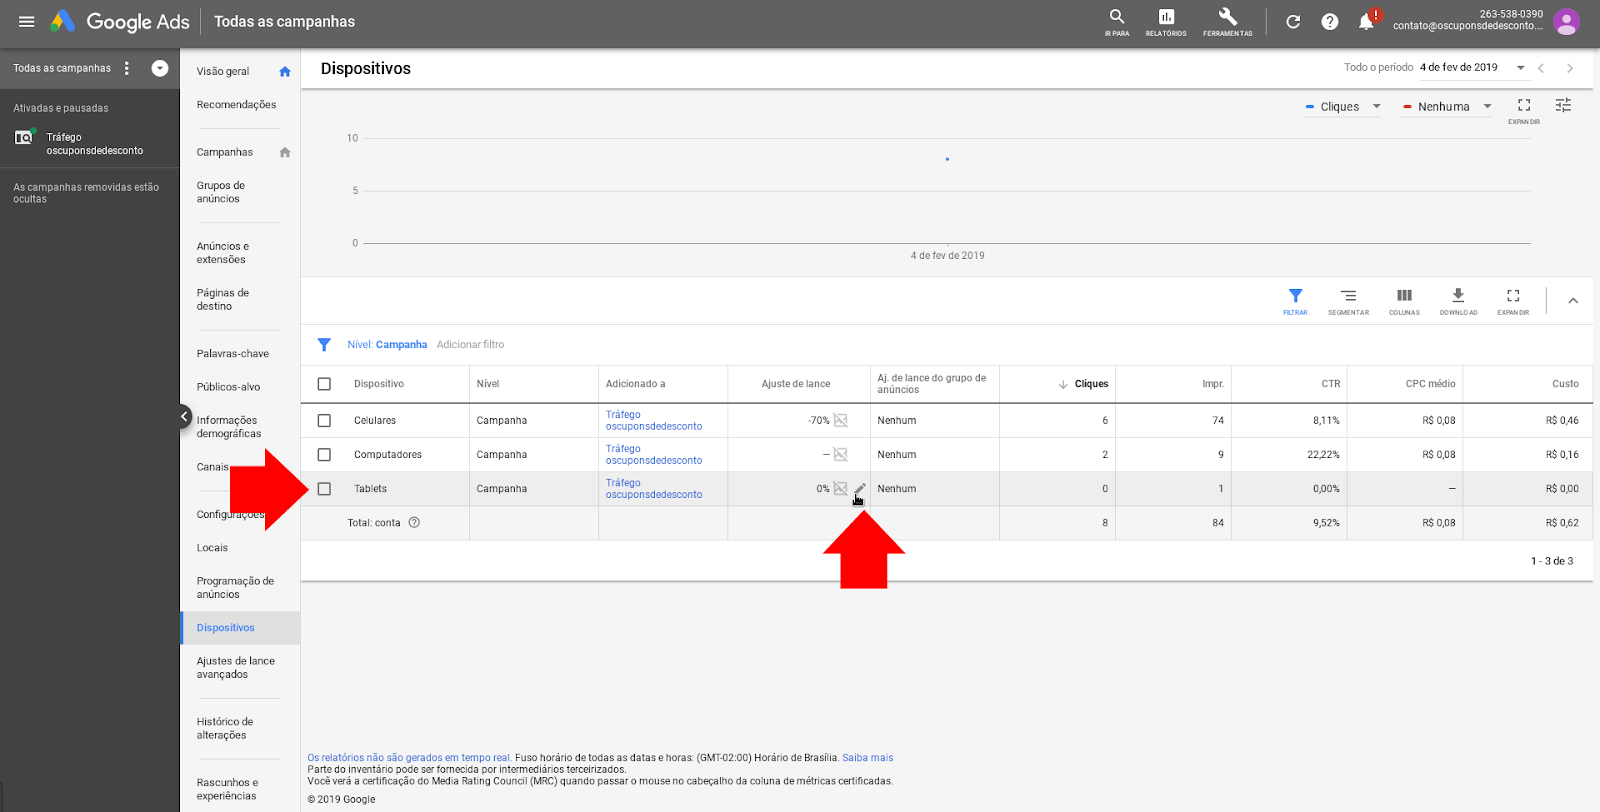Click the reports not real-time link
The height and width of the screenshot is (812, 1600).
click(409, 758)
